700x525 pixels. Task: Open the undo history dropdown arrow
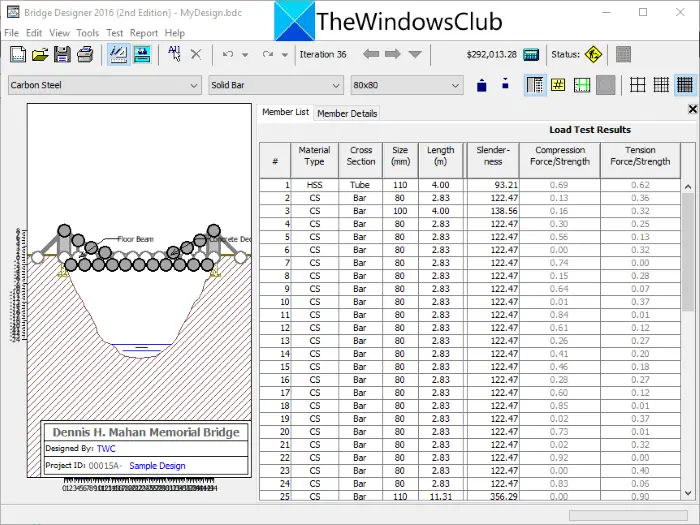(245, 55)
